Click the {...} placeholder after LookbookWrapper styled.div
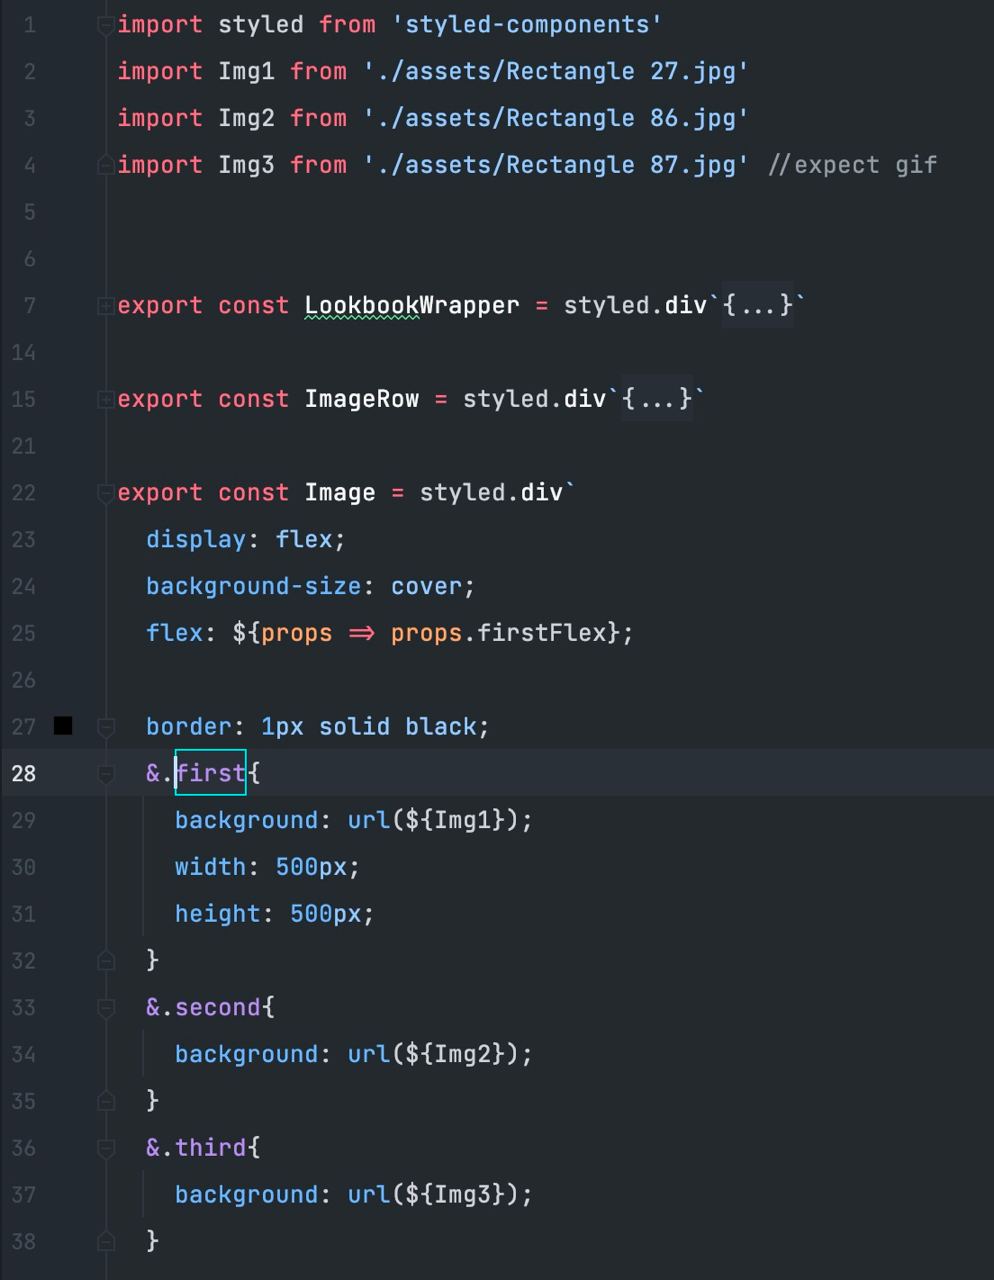This screenshot has height=1280, width=994. point(757,305)
